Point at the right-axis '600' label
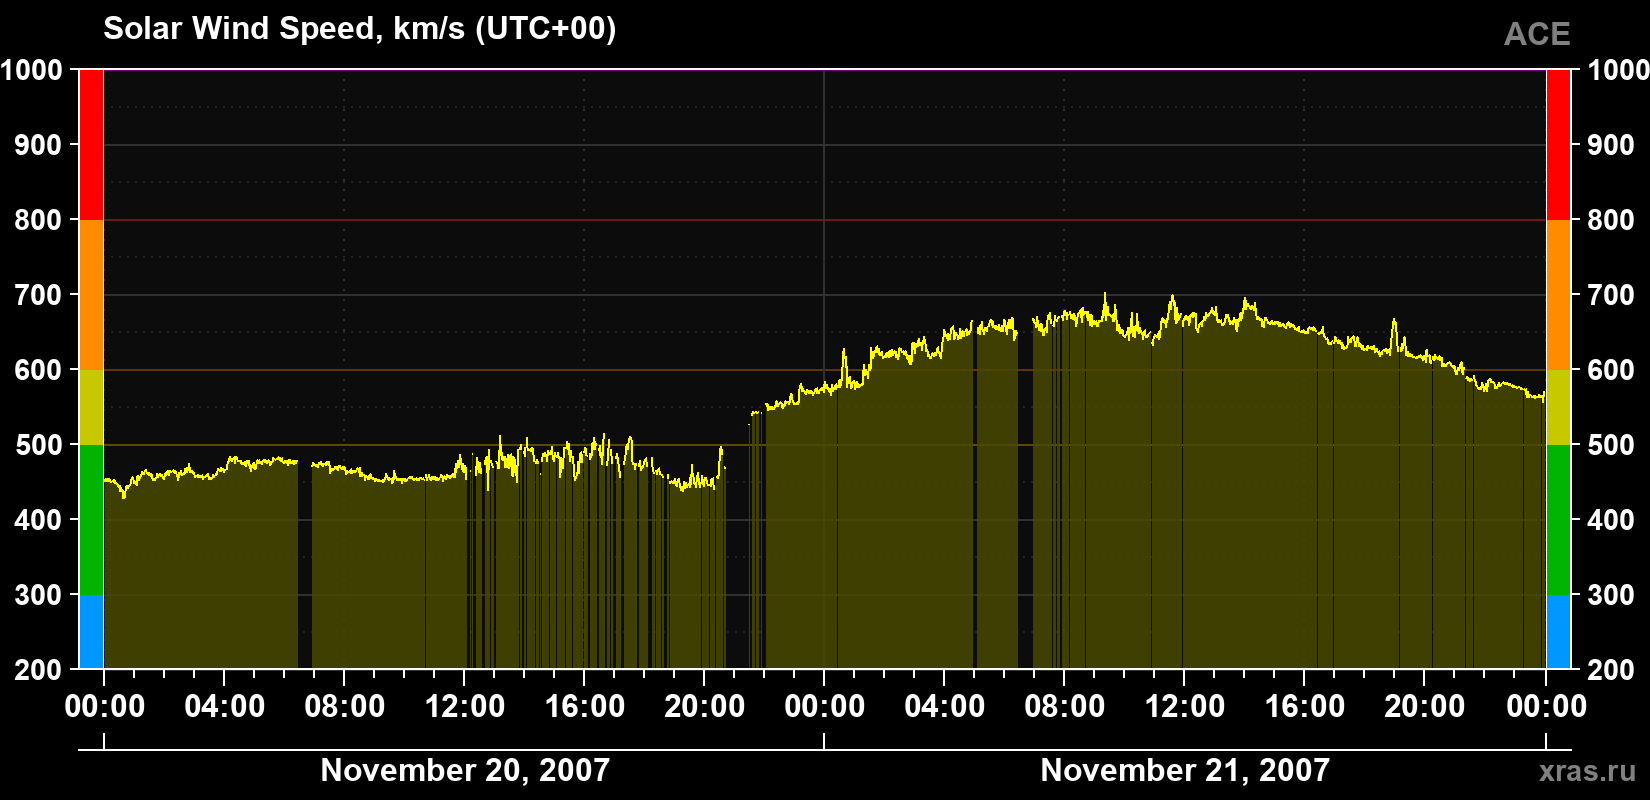 coord(1611,370)
